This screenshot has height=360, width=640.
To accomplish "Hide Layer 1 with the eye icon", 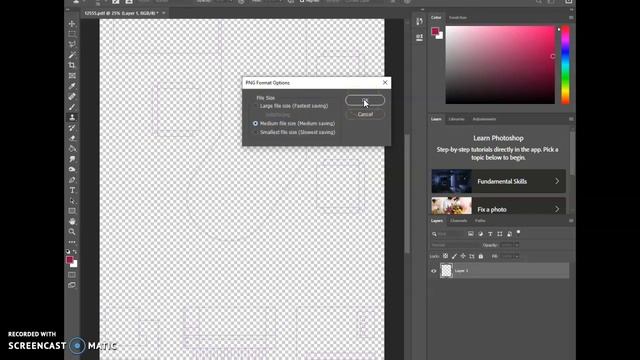I will [x=433, y=271].
